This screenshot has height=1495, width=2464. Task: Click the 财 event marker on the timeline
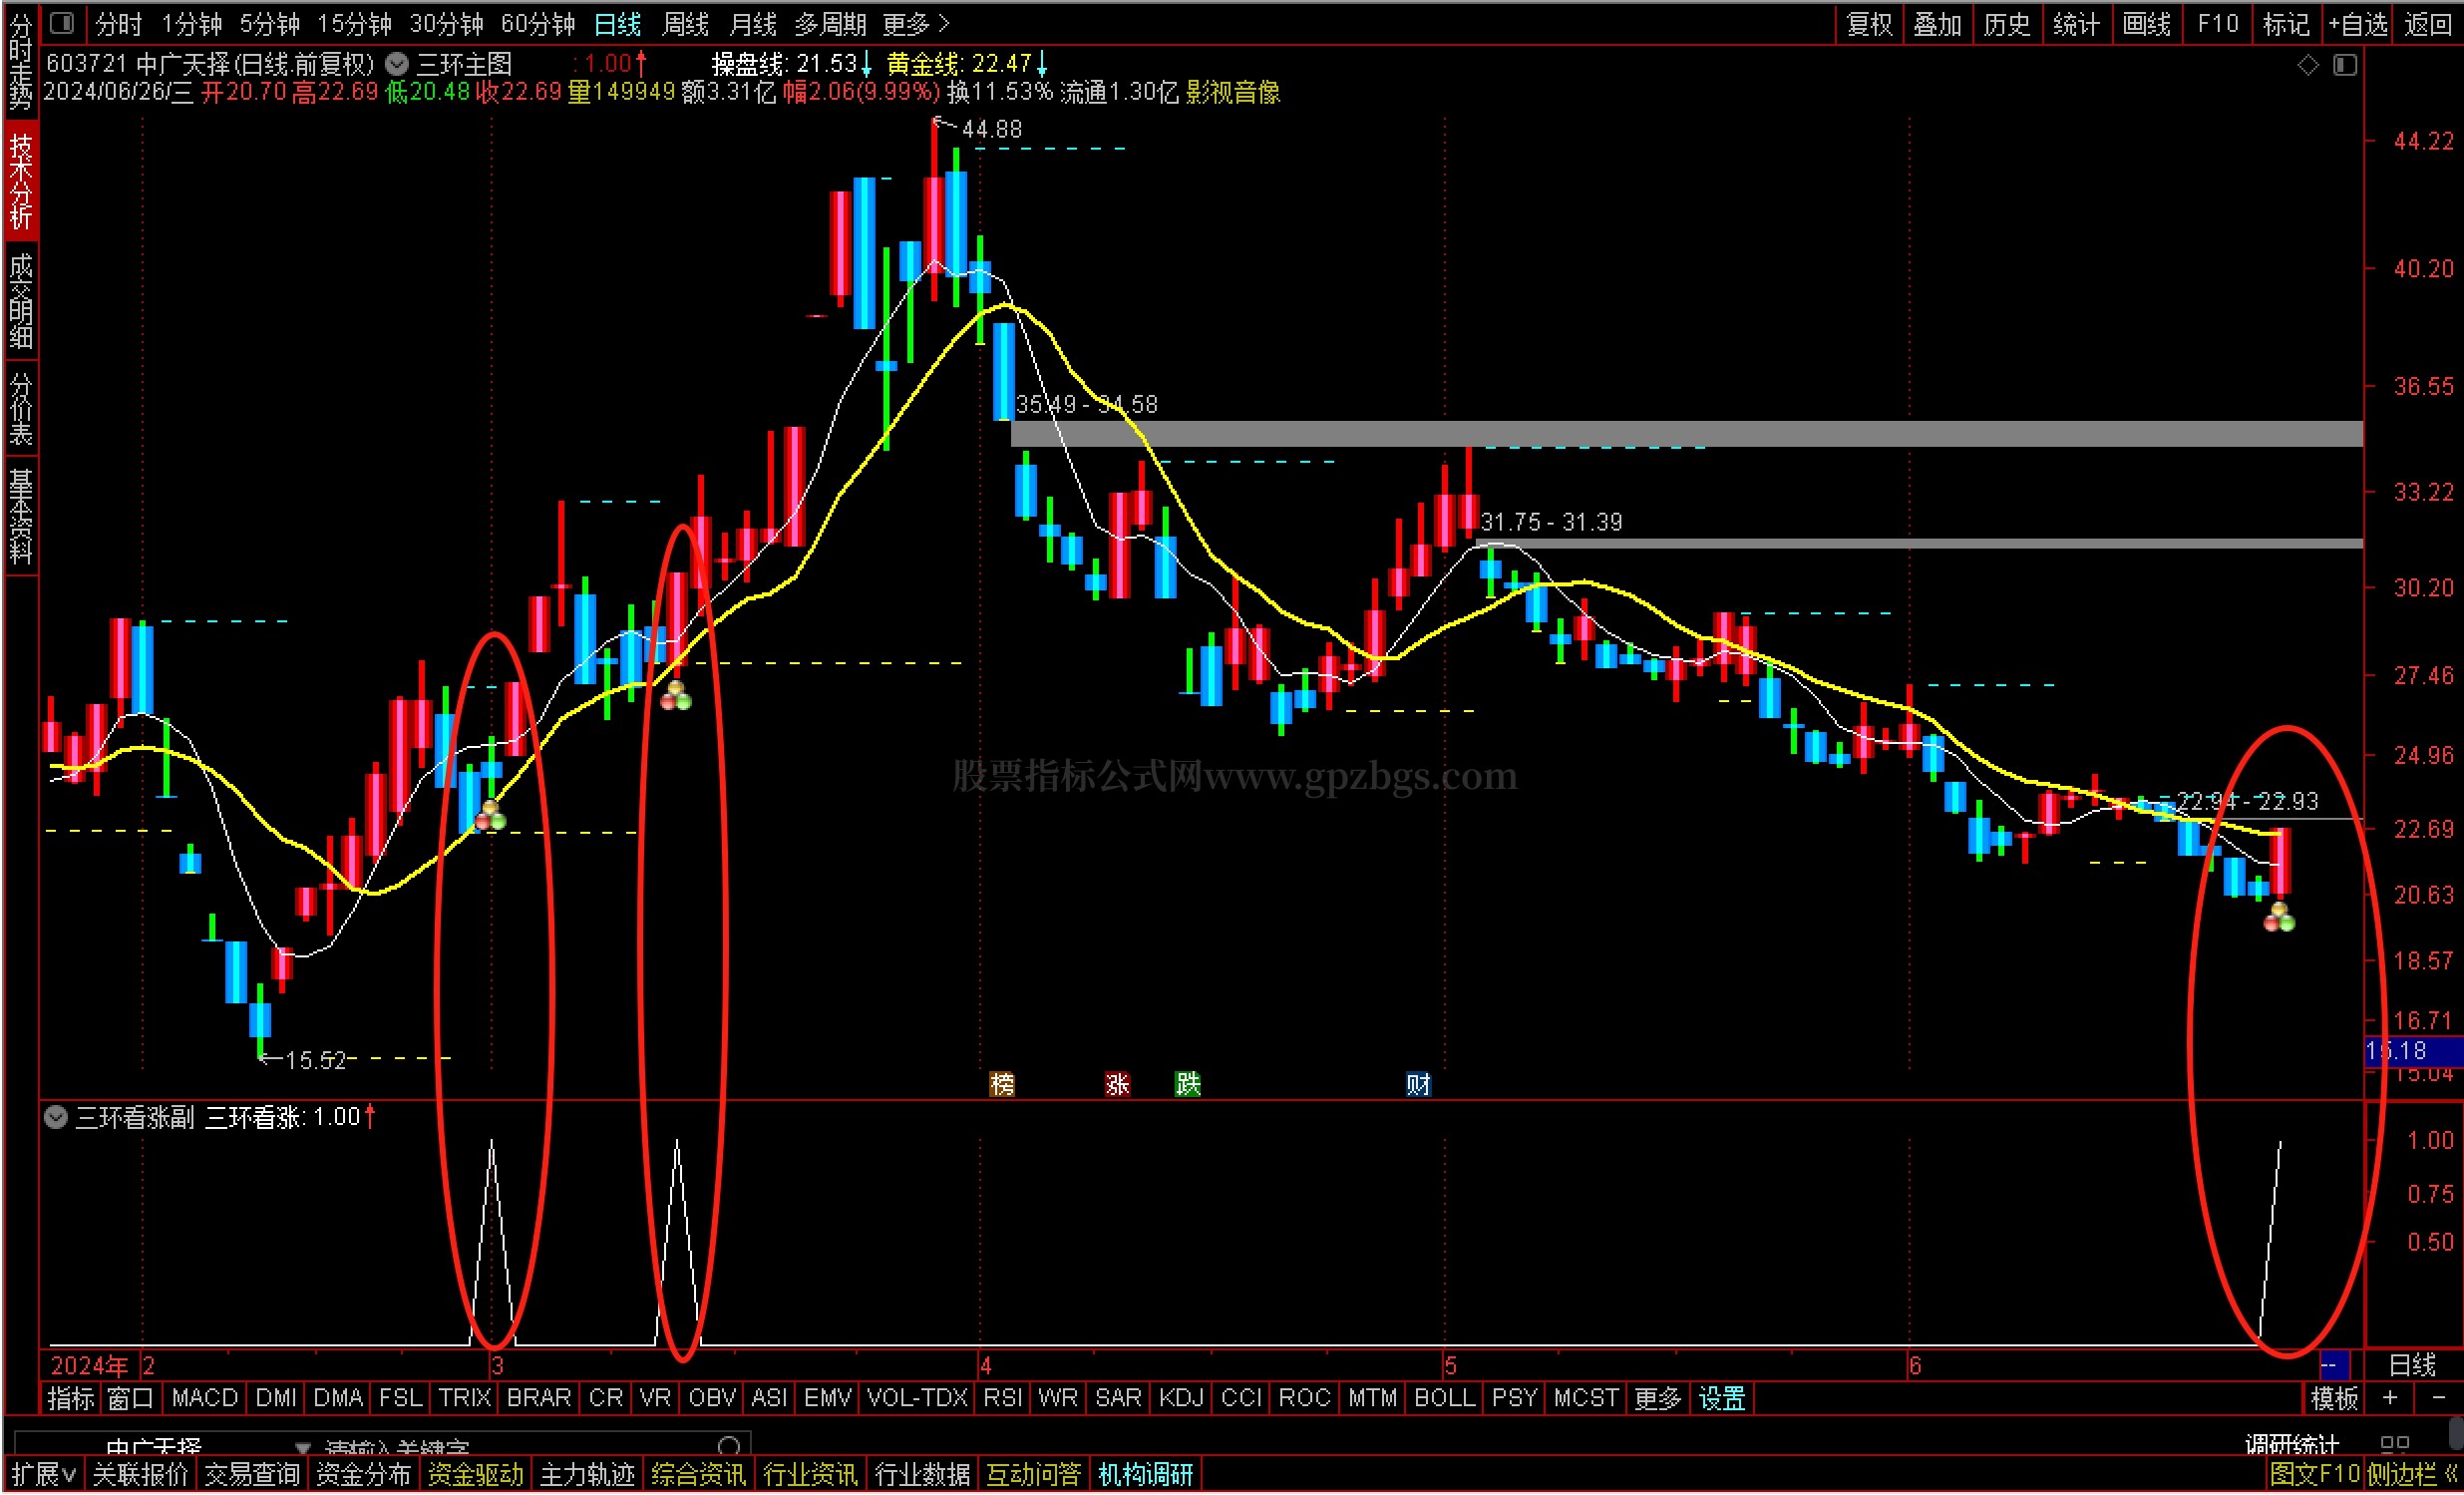[x=1418, y=1084]
